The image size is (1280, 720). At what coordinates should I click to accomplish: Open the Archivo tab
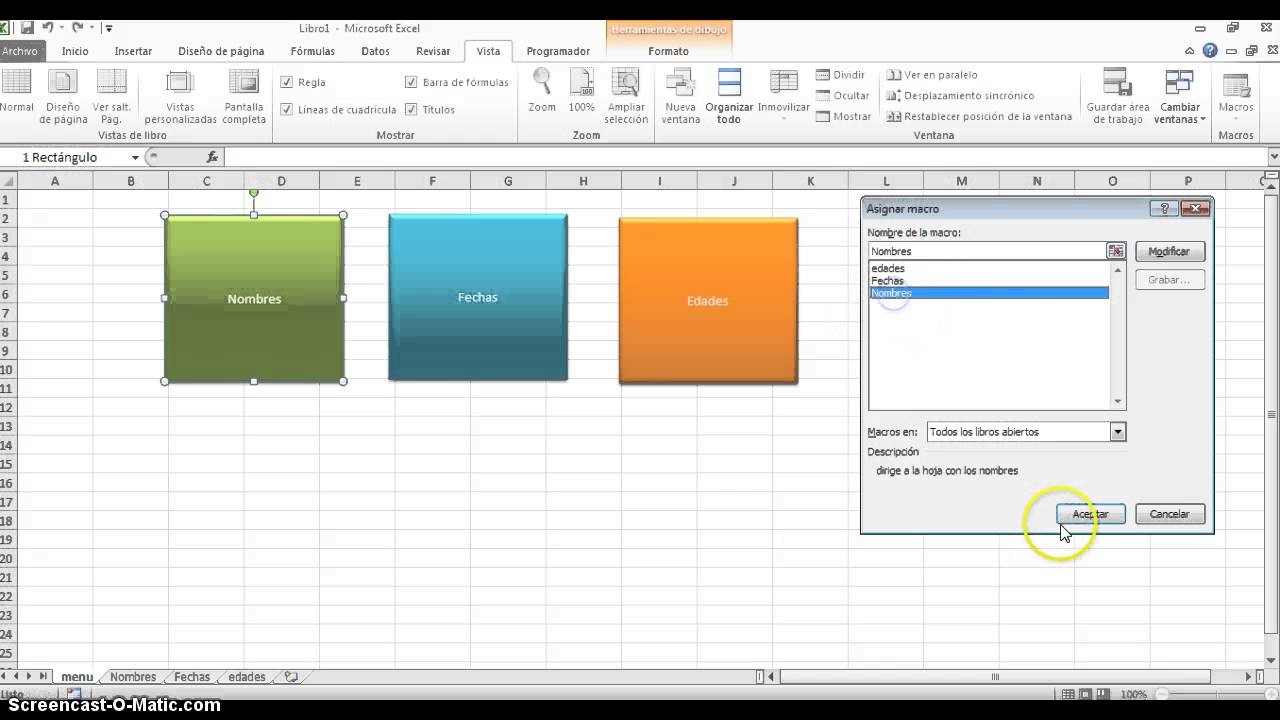(x=19, y=51)
